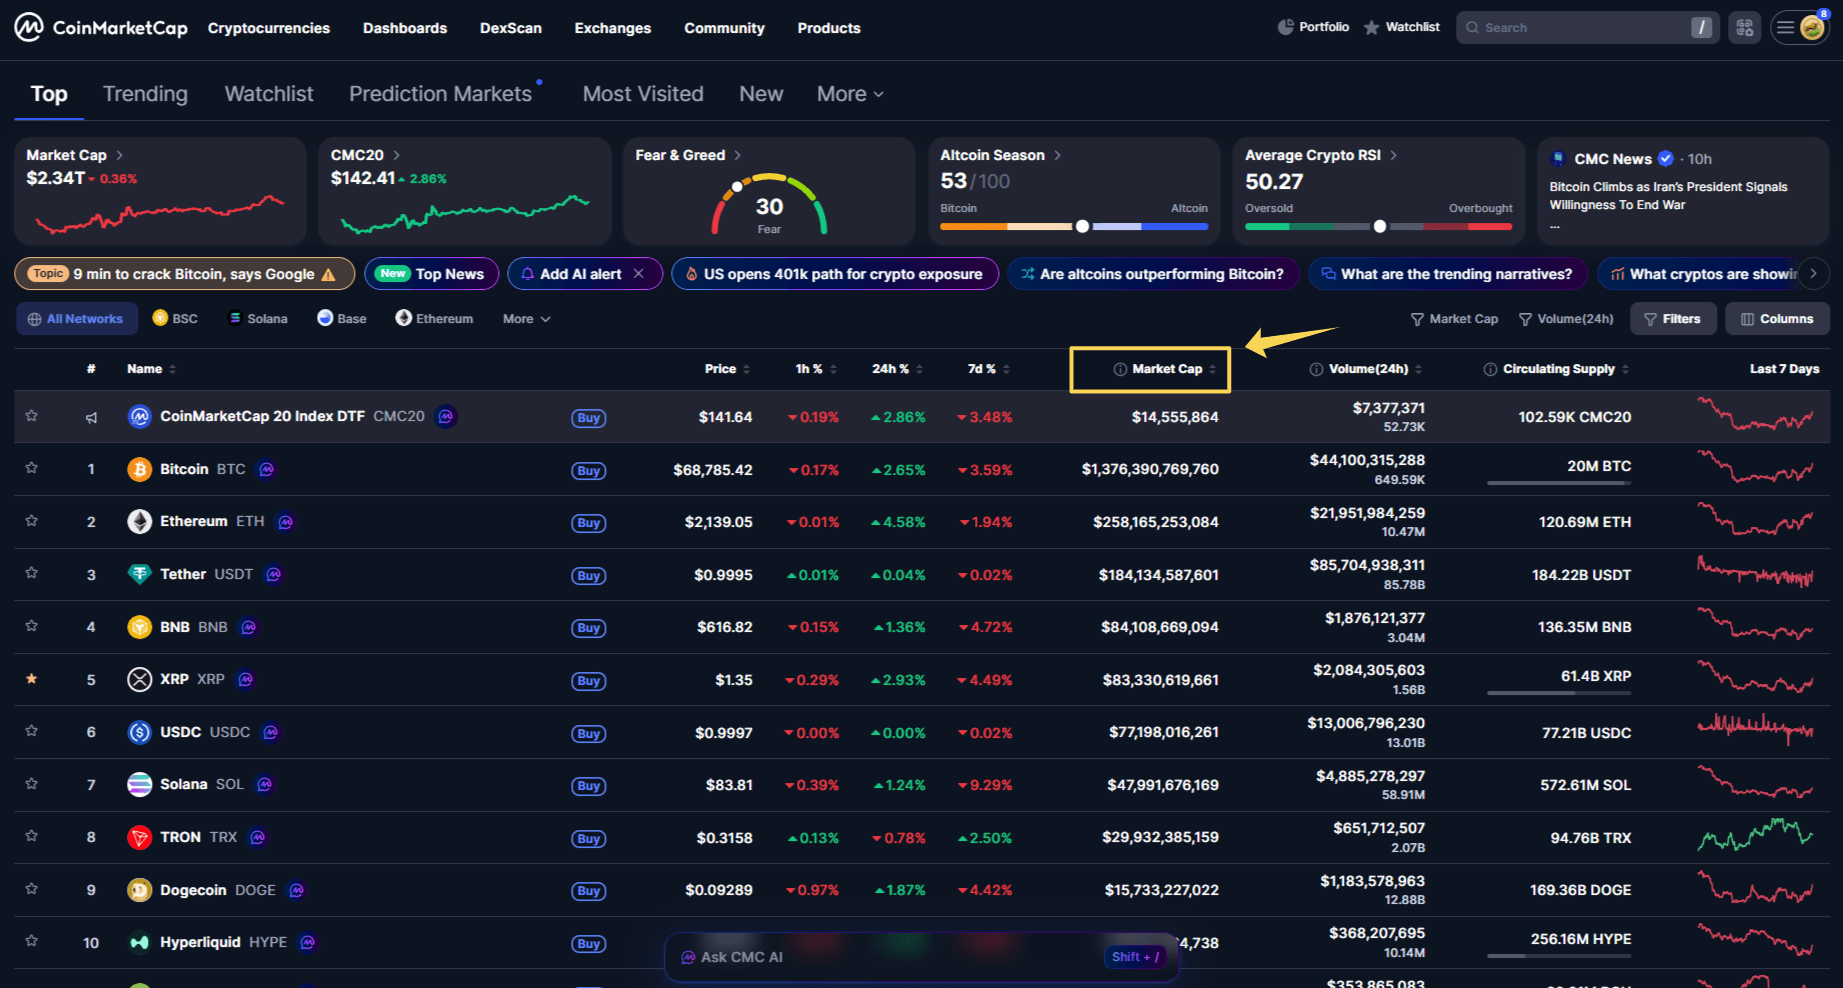1843x988 pixels.
Task: Select the Solana network filter chip
Action: pos(257,318)
